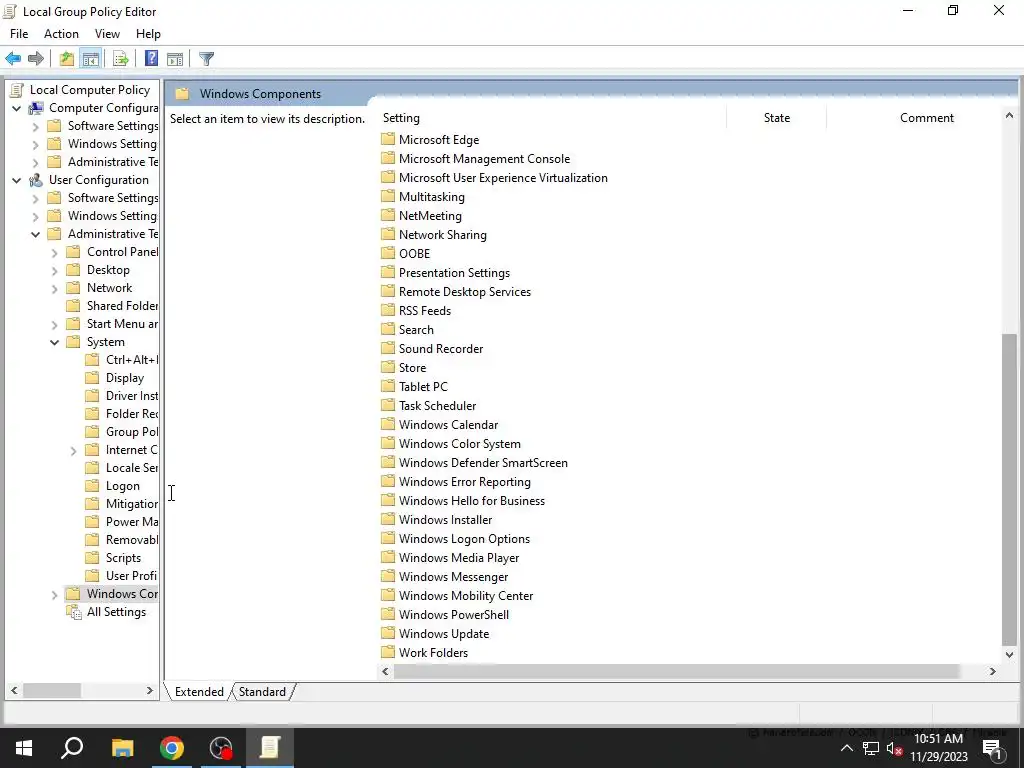1024x768 pixels.
Task: Open the Help menu
Action: pyautogui.click(x=148, y=34)
